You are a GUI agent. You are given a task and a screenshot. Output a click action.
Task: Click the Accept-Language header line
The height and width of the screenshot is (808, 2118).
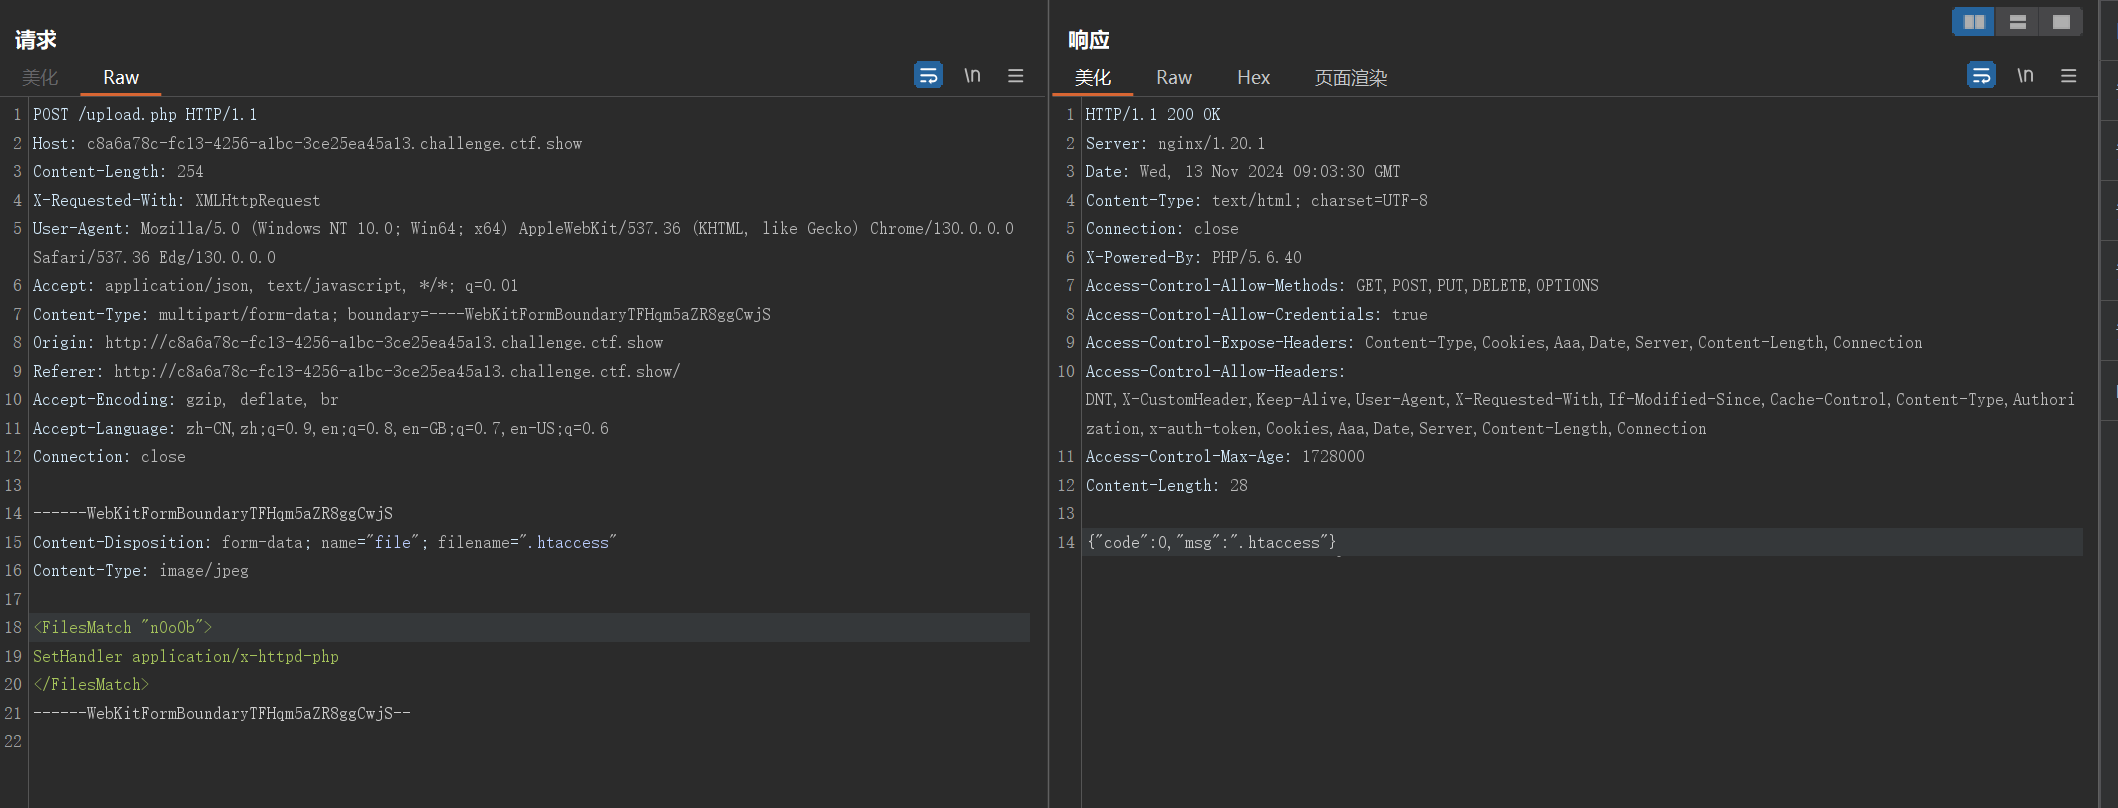coord(321,428)
